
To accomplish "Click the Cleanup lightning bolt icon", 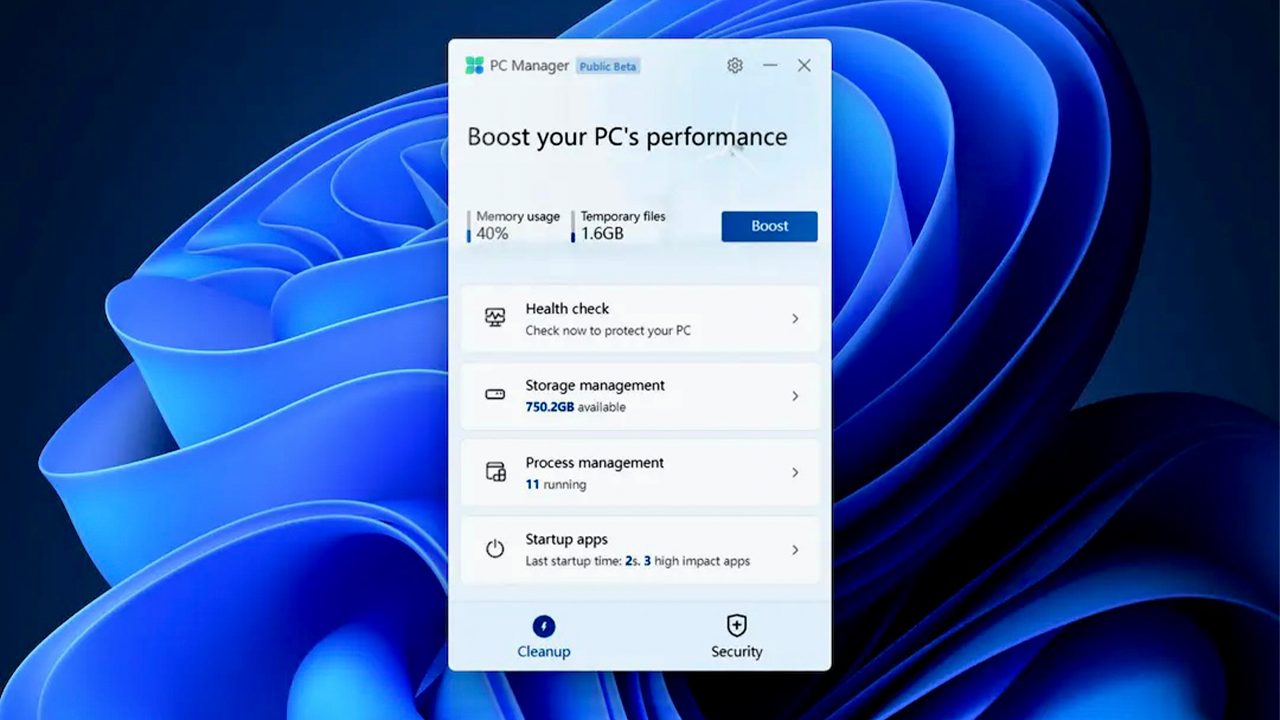I will click(544, 626).
